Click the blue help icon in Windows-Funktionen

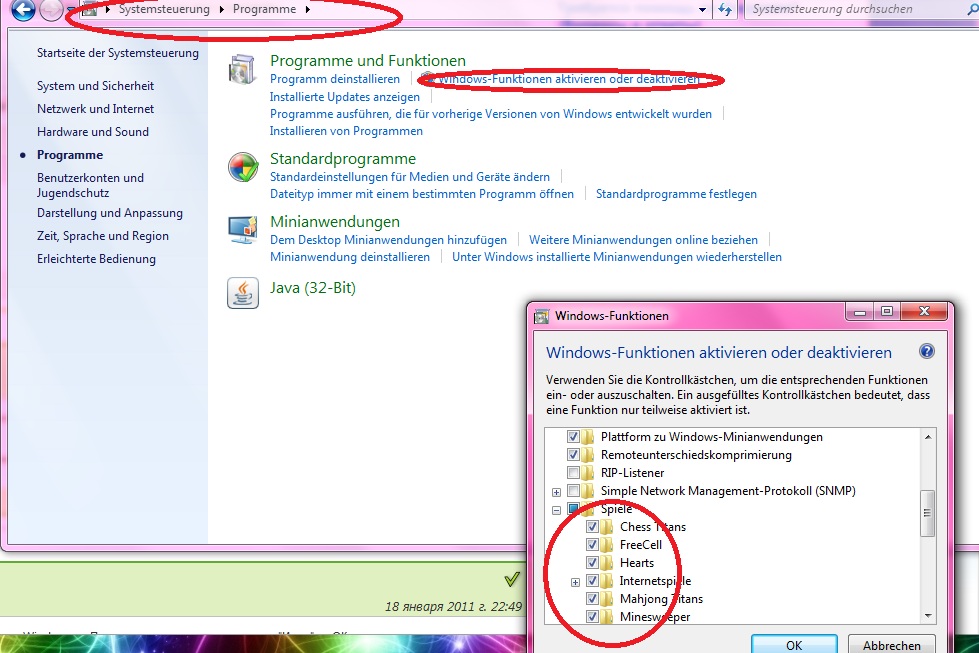926,352
